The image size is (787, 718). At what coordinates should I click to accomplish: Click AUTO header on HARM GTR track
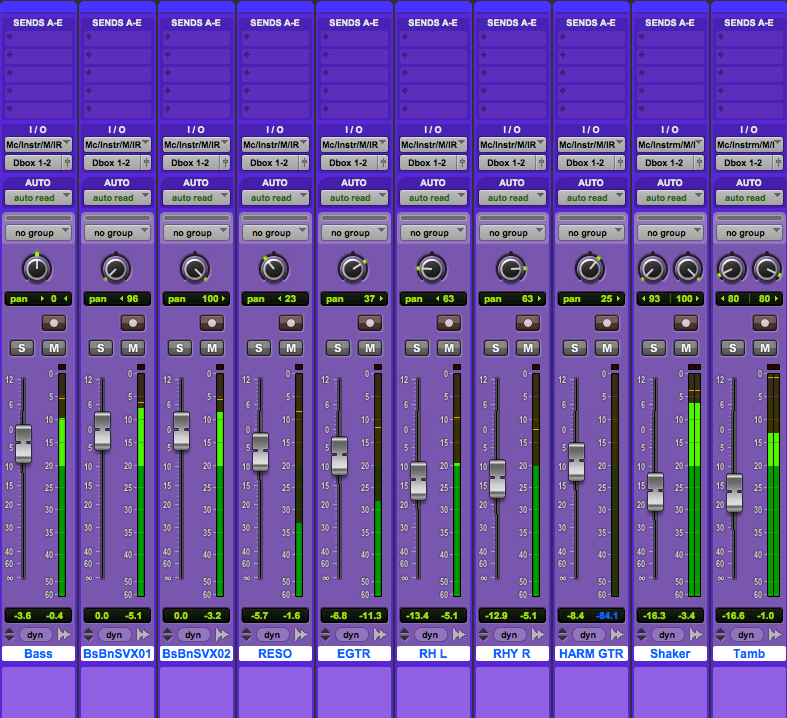click(591, 183)
